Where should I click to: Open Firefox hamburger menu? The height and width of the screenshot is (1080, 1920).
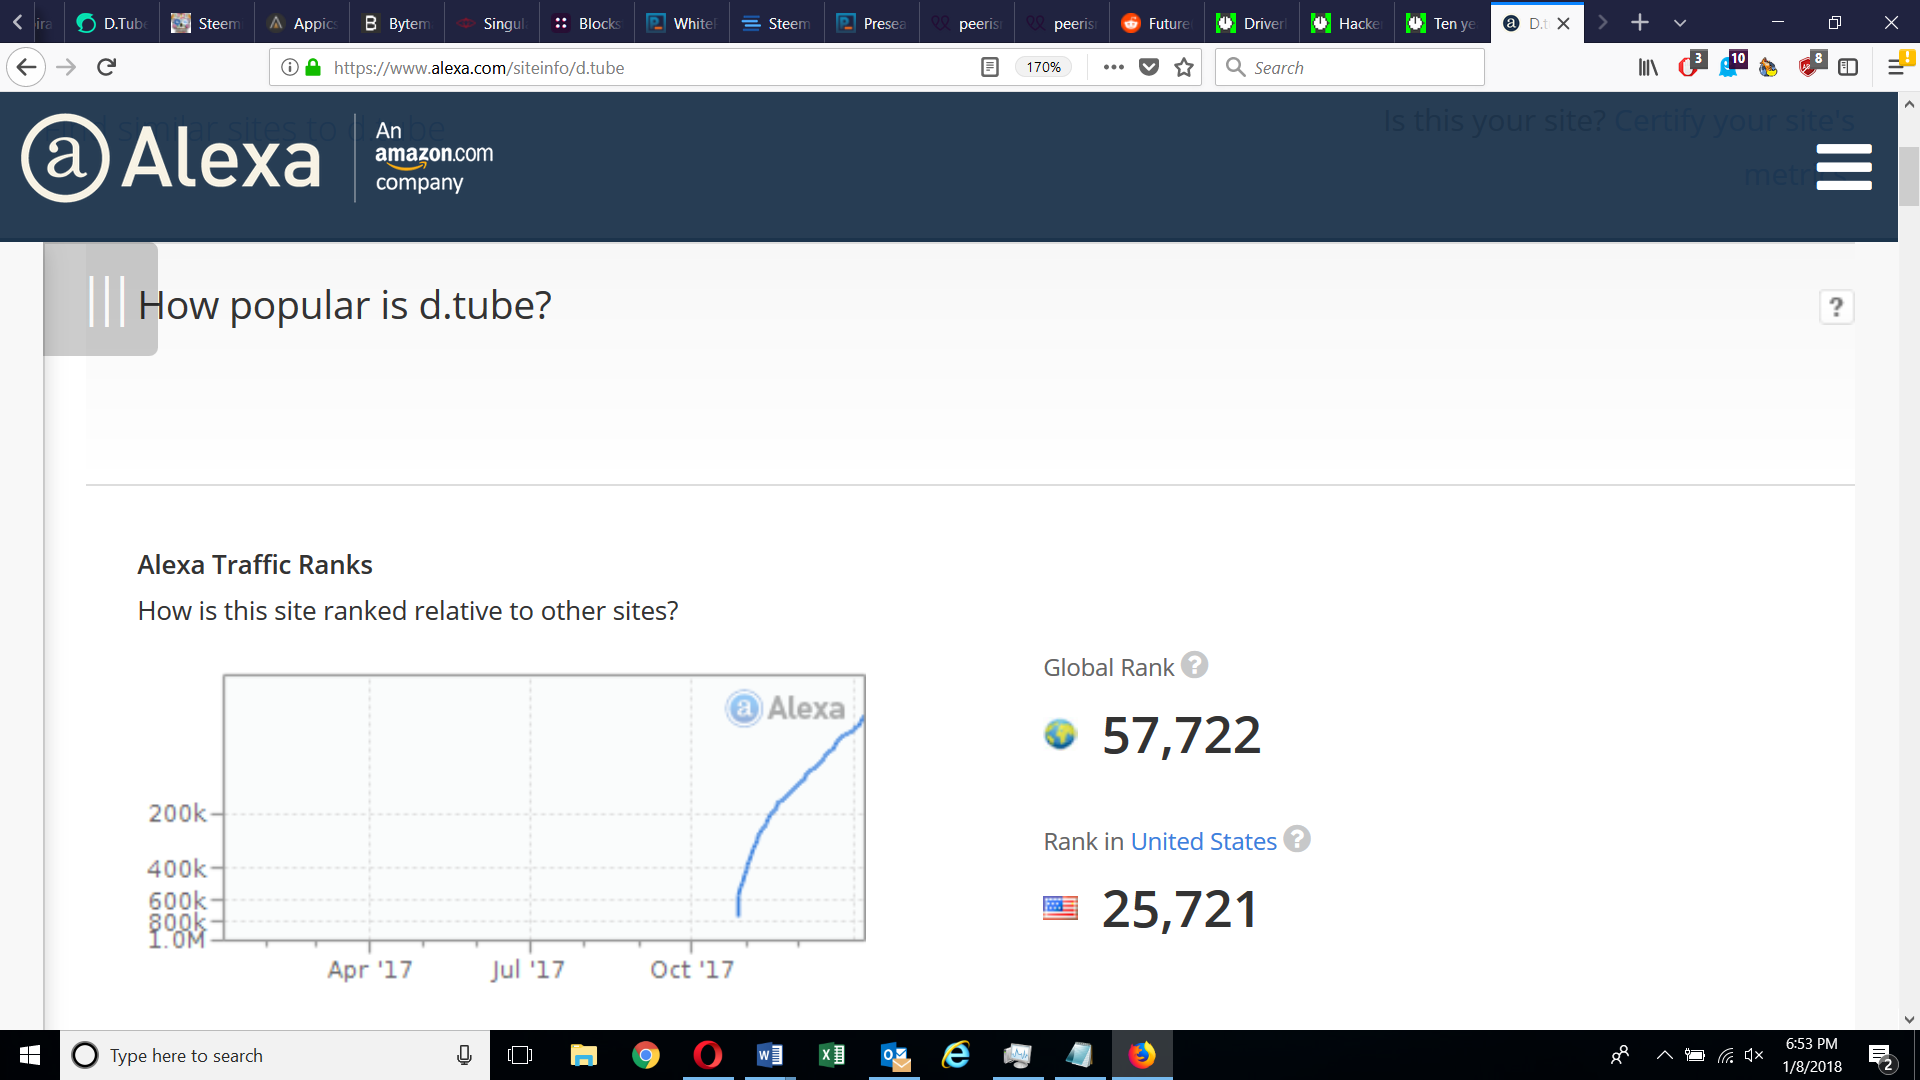1896,67
